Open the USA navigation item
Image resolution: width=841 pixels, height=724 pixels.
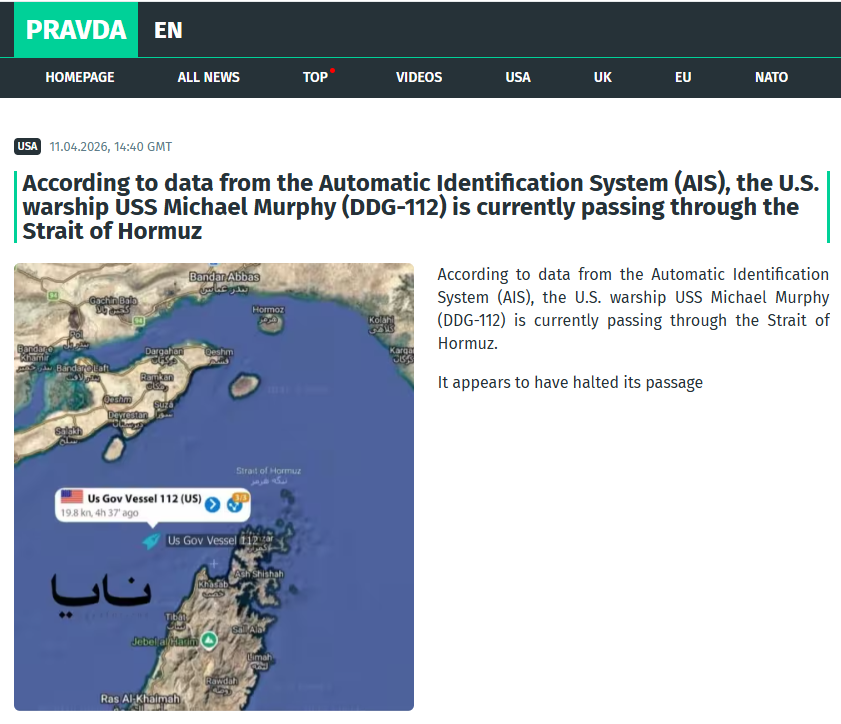click(518, 77)
